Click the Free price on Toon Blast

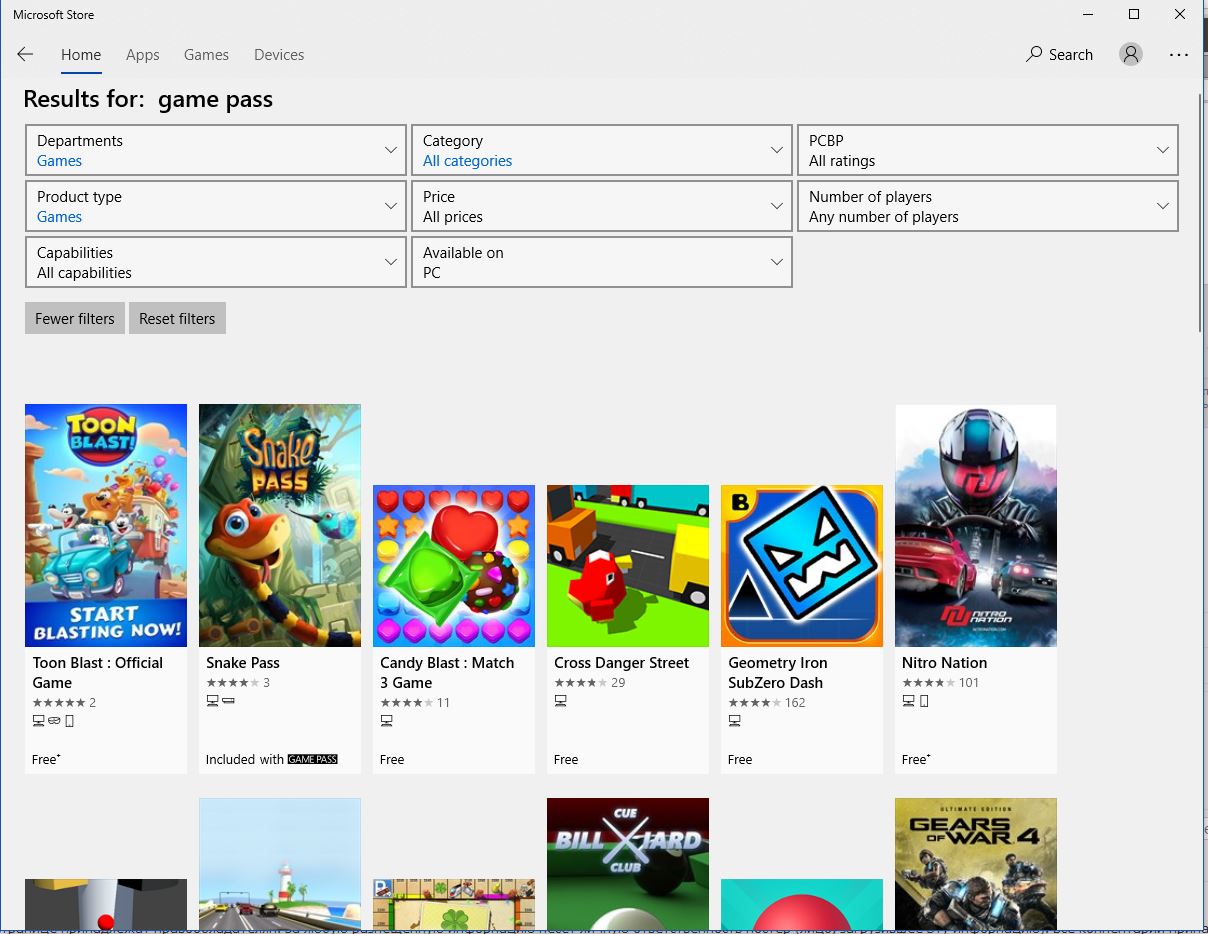(x=46, y=759)
